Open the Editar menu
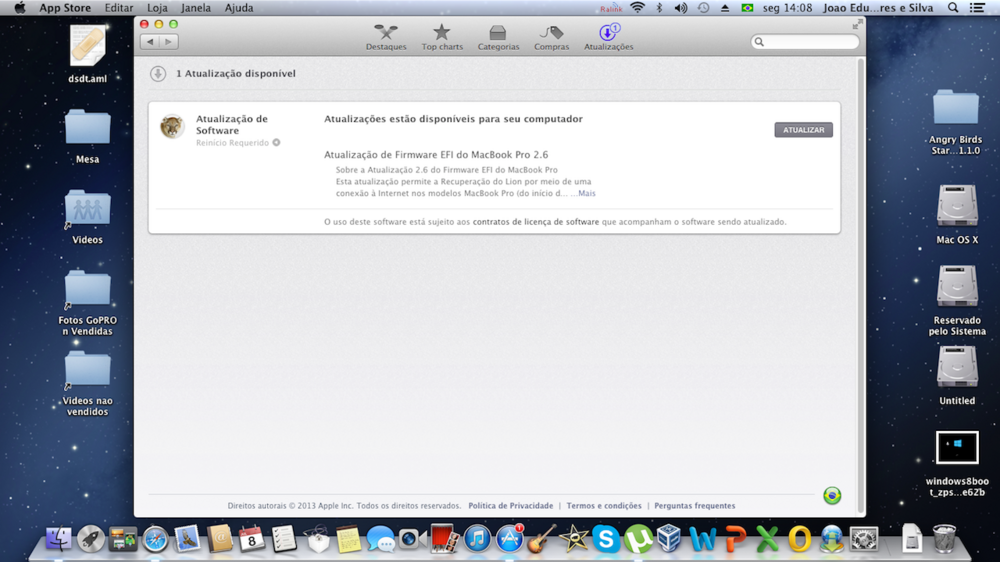This screenshot has width=1000, height=562. click(x=119, y=8)
